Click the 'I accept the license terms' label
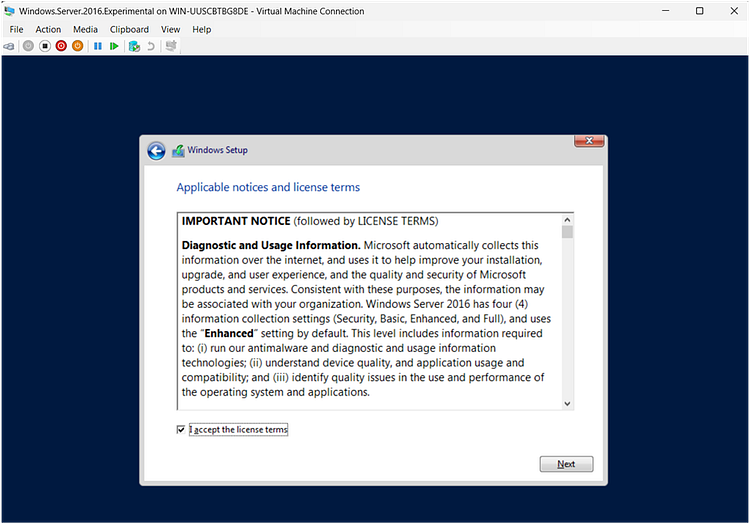The width and height of the screenshot is (750, 524). 238,429
